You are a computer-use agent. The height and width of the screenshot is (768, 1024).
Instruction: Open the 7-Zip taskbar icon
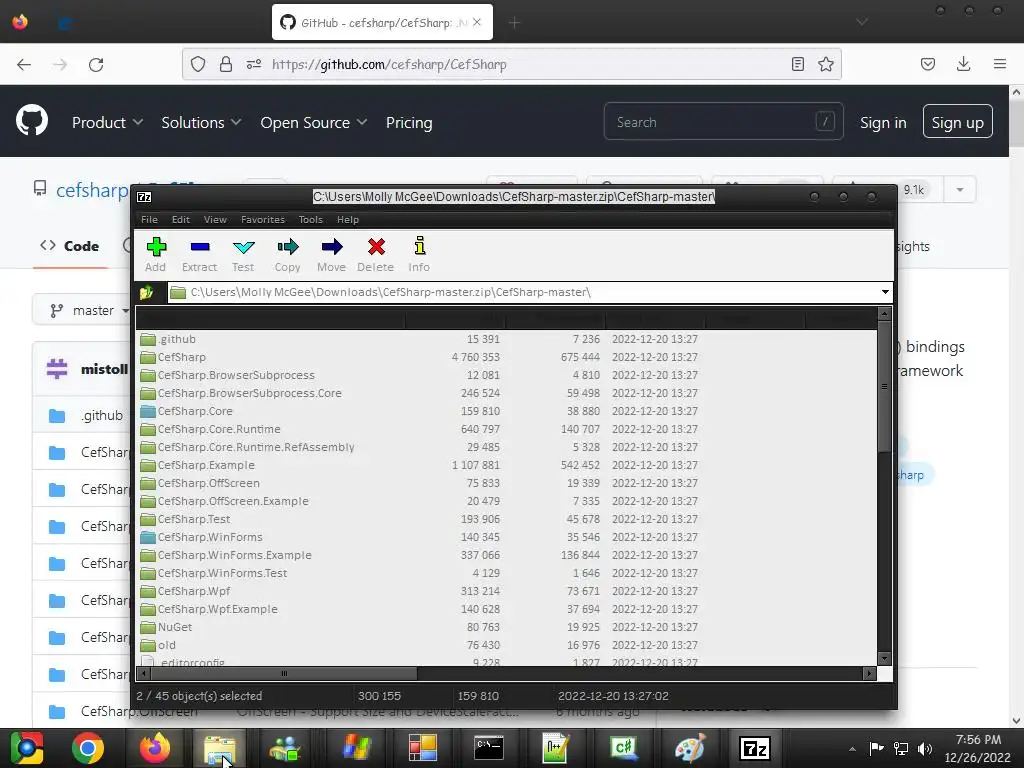(x=754, y=748)
